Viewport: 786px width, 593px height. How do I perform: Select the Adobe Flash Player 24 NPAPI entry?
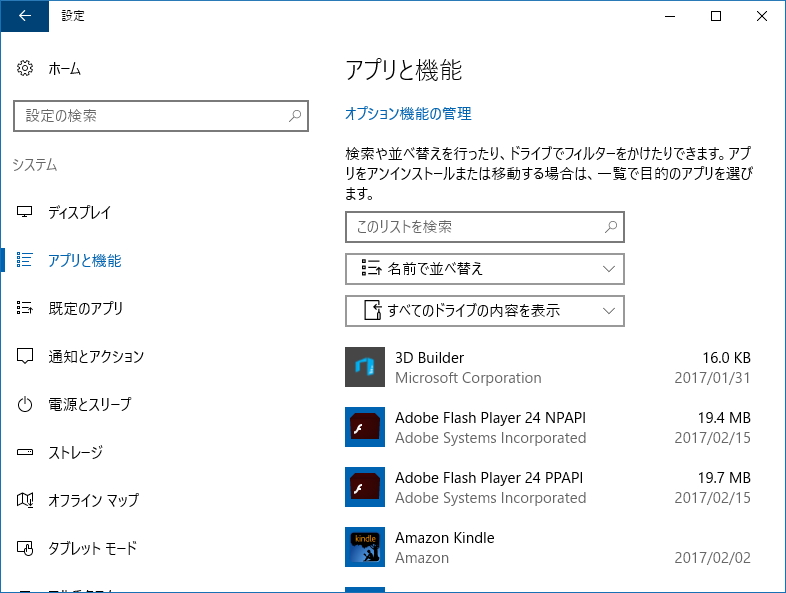coord(548,427)
